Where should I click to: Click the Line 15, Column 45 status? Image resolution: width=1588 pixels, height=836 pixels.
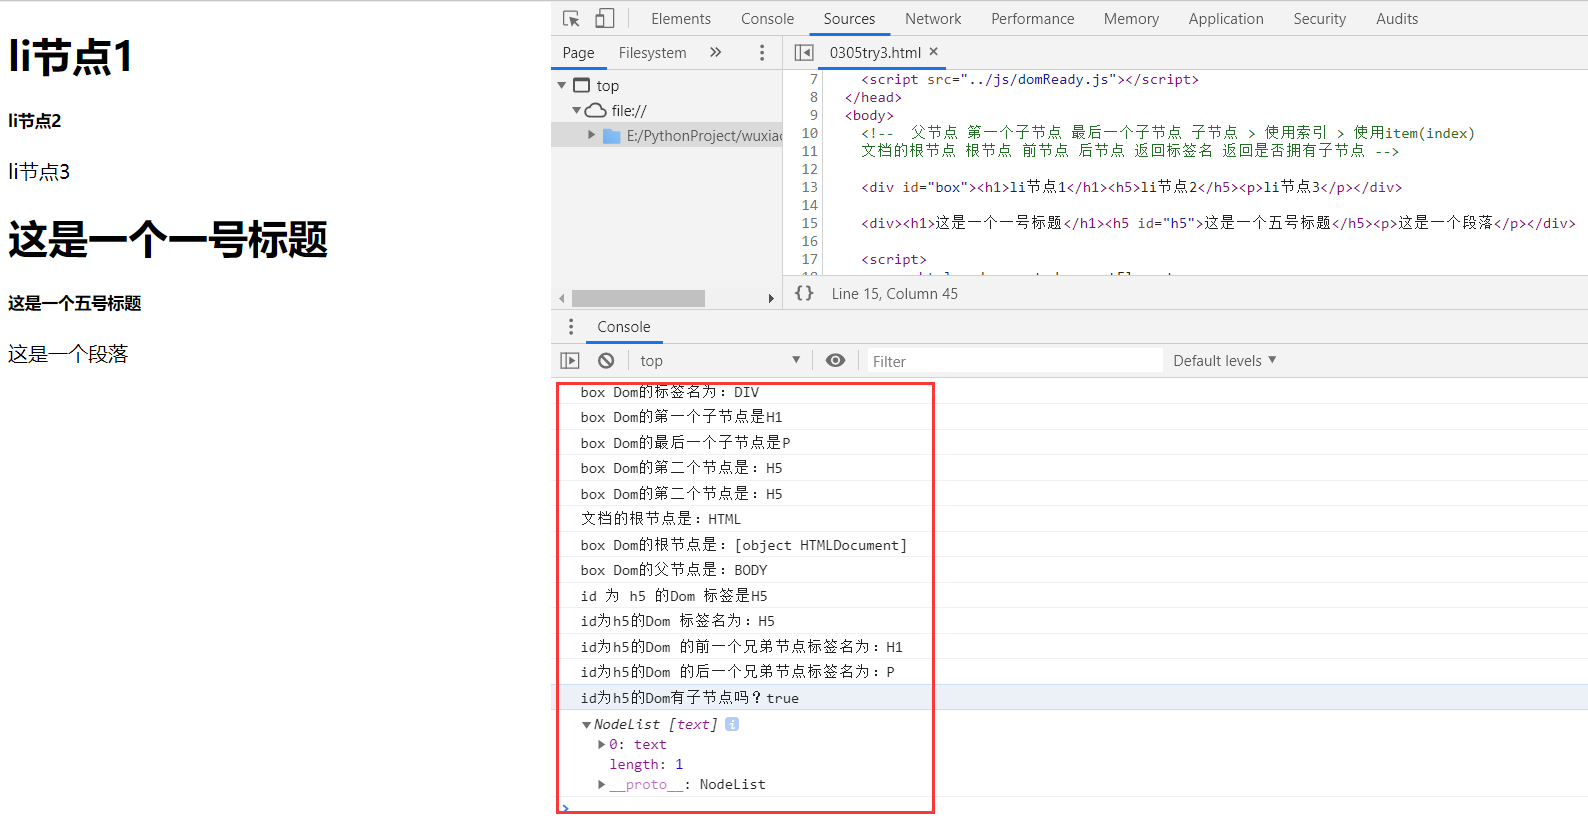pos(894,294)
